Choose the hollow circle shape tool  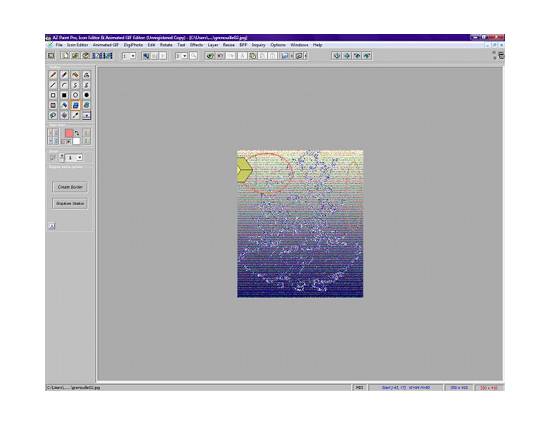click(75, 95)
